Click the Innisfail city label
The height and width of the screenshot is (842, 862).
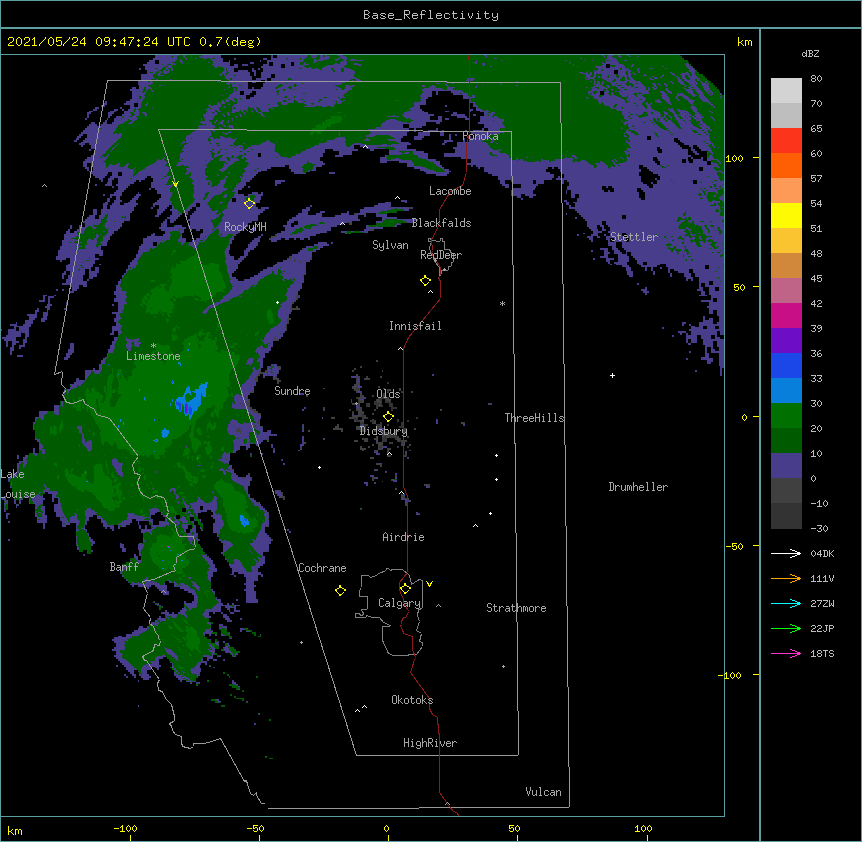[x=415, y=326]
